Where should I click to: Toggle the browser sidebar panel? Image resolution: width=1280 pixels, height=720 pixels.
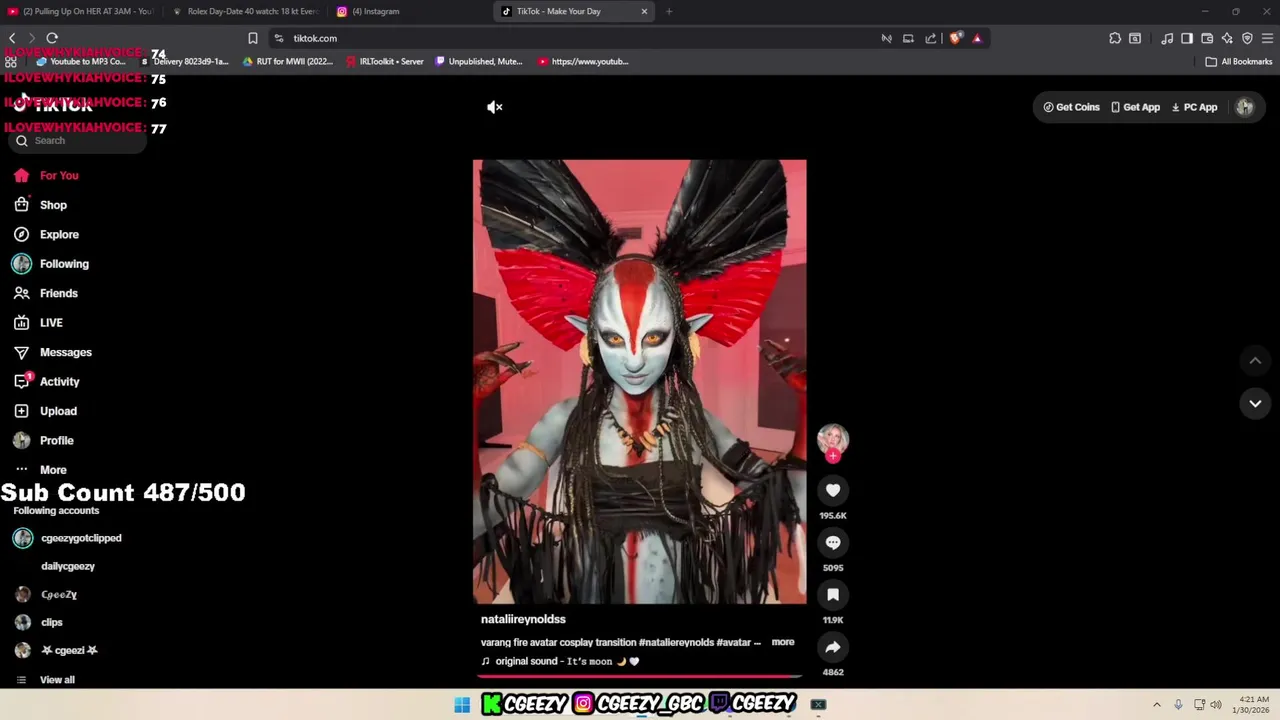(x=1187, y=38)
